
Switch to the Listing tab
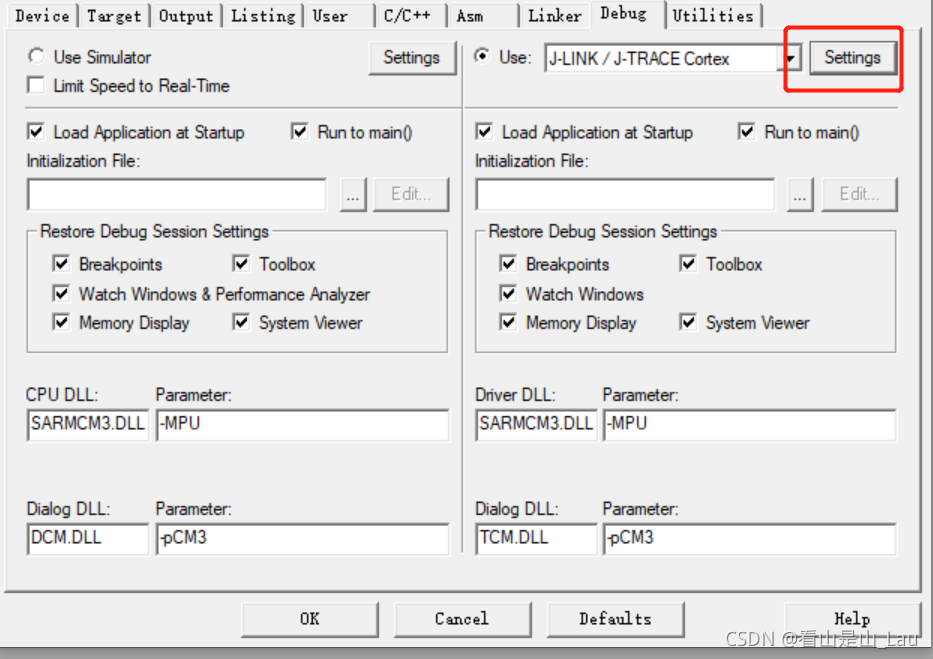point(263,16)
